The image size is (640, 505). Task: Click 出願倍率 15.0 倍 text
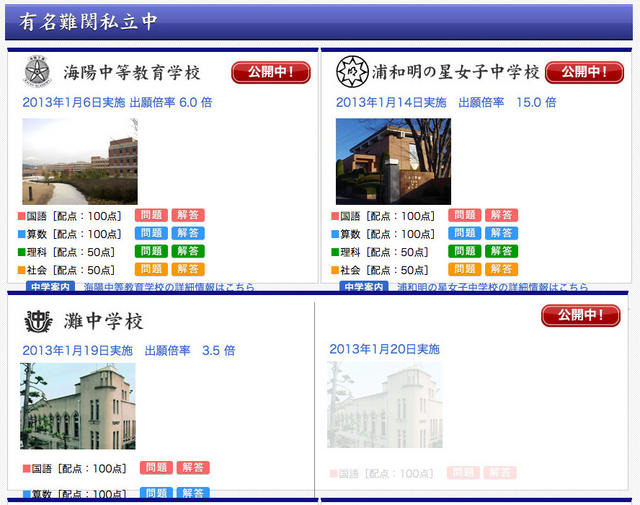click(507, 102)
